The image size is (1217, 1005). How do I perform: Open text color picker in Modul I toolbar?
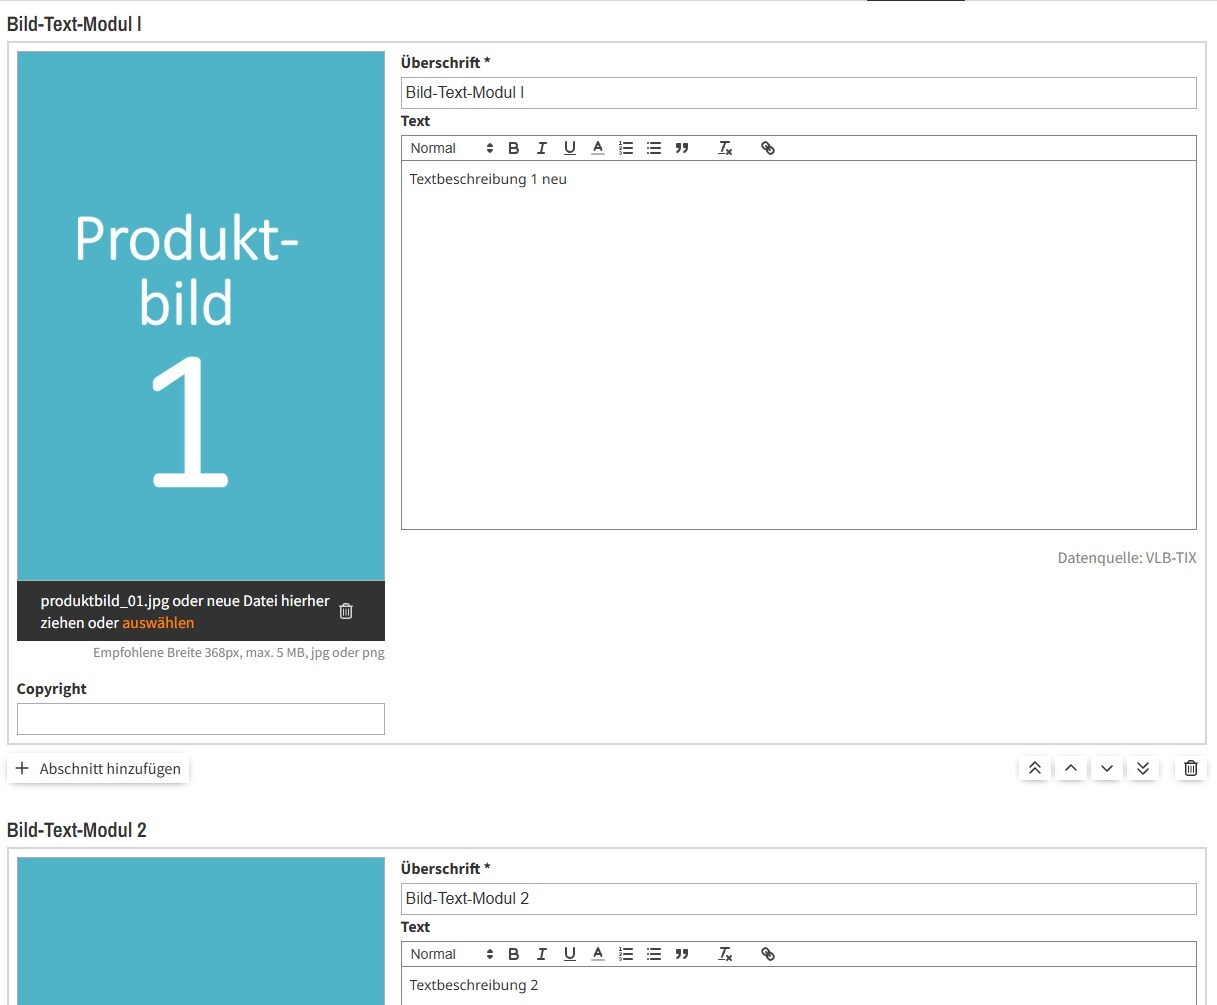click(598, 148)
